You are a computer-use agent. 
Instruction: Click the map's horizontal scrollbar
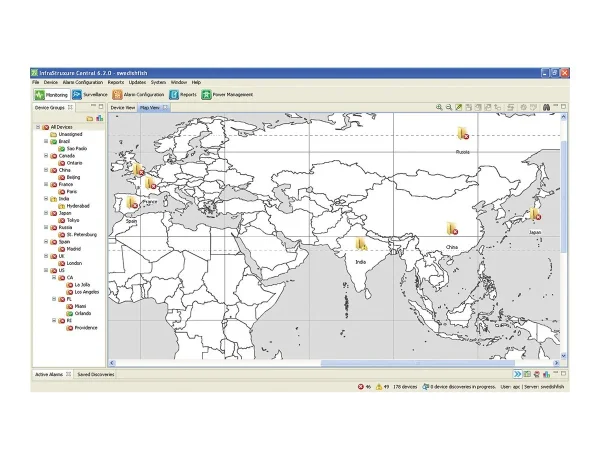pos(330,364)
